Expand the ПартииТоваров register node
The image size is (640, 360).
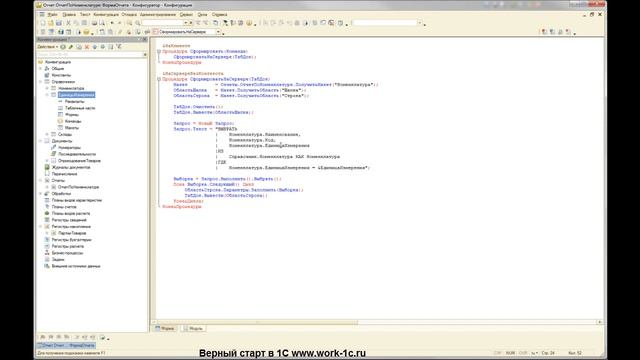click(47, 233)
